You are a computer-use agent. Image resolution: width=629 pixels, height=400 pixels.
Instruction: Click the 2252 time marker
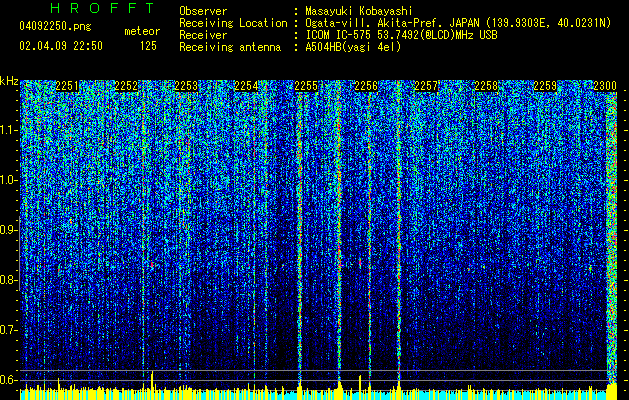(x=127, y=86)
